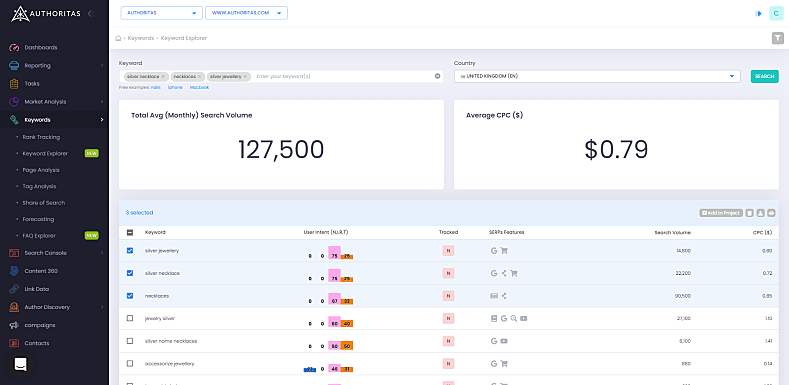Uncheck the silver jewellery checkbox

pos(130,251)
